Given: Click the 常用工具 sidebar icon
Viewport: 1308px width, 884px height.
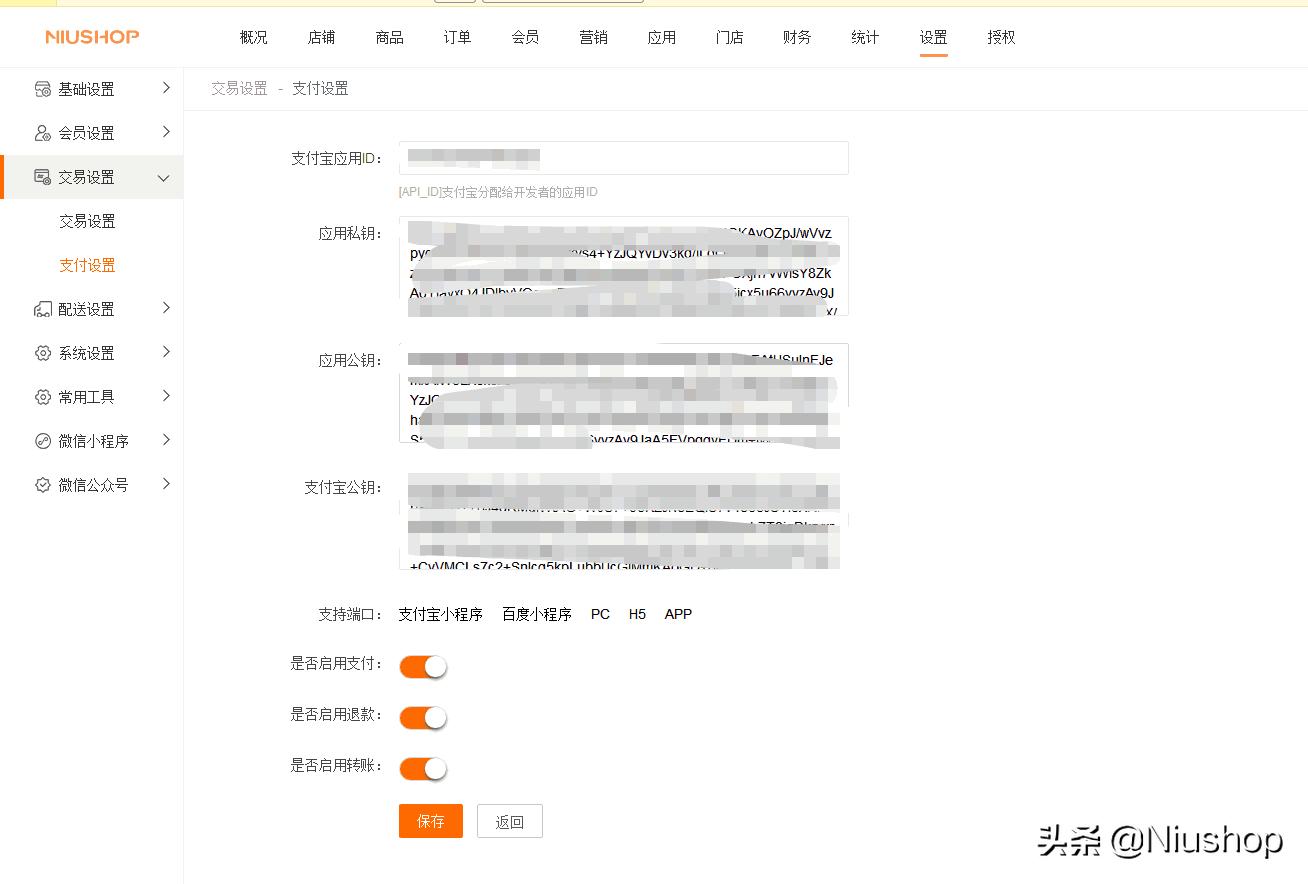Looking at the screenshot, I should point(42,396).
